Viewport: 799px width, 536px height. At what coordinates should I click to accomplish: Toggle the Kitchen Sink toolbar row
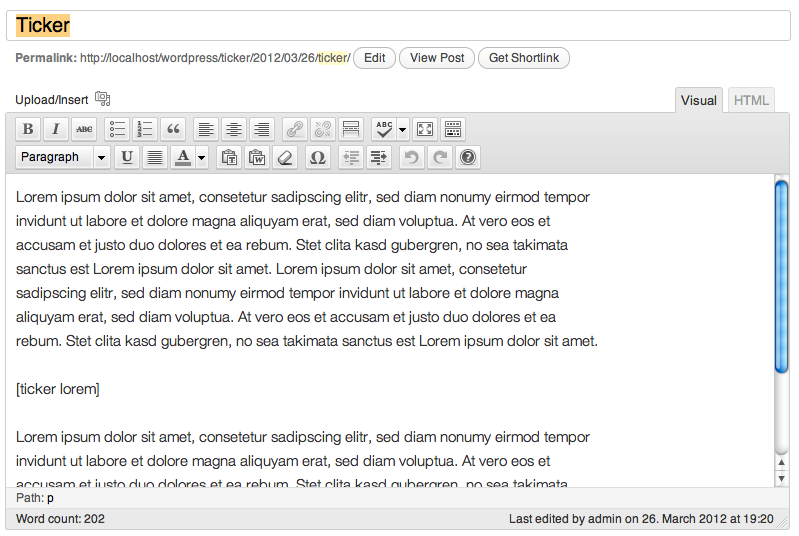pos(453,129)
